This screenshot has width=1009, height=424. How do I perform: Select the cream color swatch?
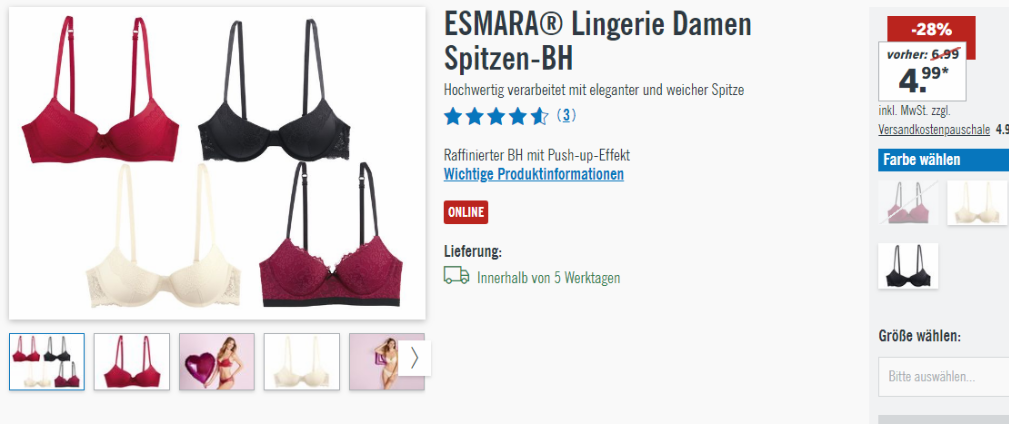(976, 203)
